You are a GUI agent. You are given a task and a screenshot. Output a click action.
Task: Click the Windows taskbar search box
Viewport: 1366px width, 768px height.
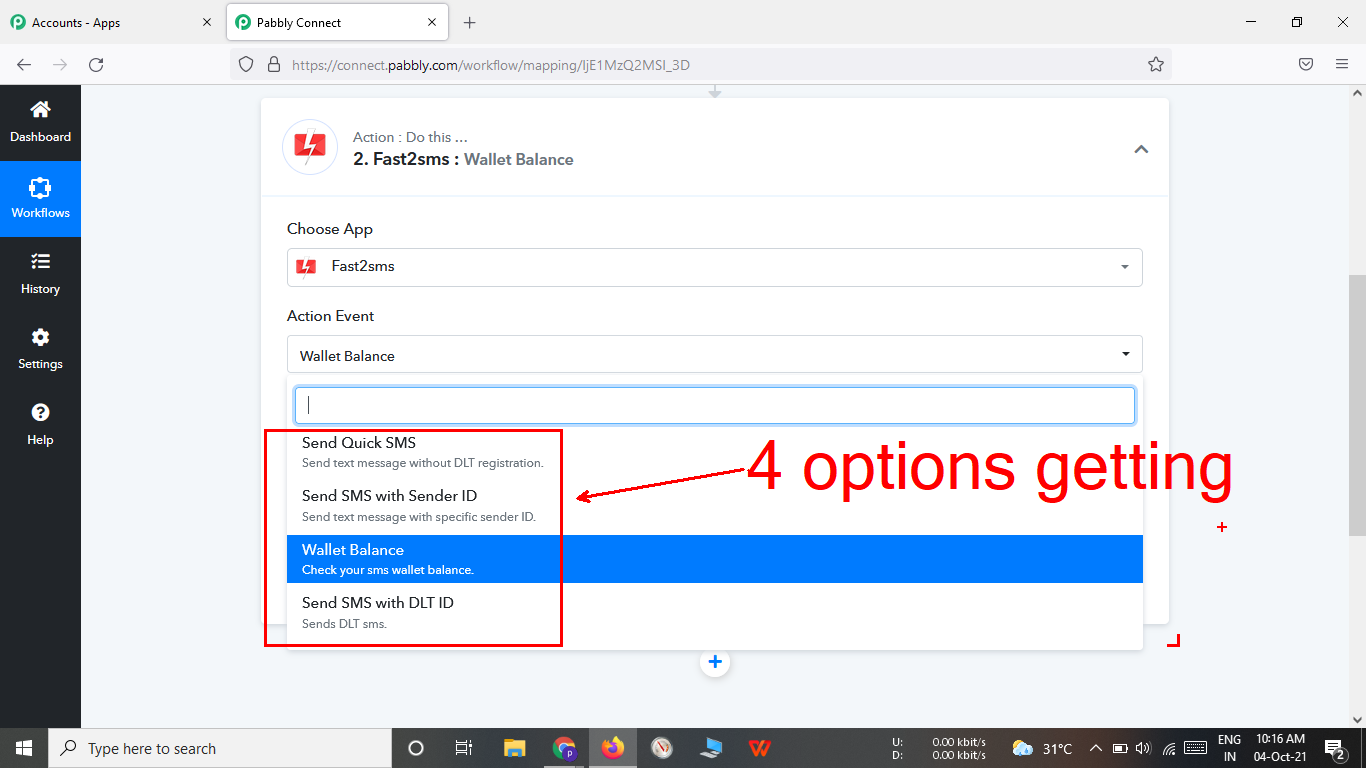click(x=220, y=748)
